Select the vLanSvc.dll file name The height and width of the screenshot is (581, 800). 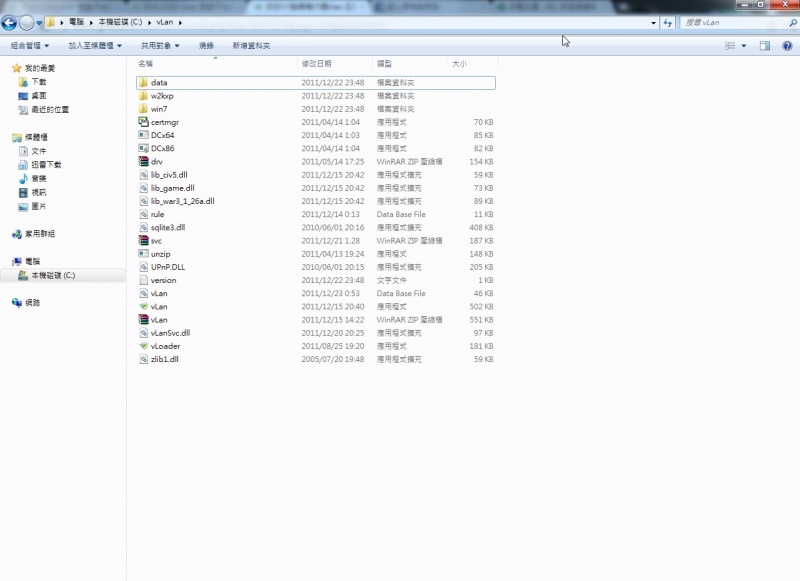(170, 333)
